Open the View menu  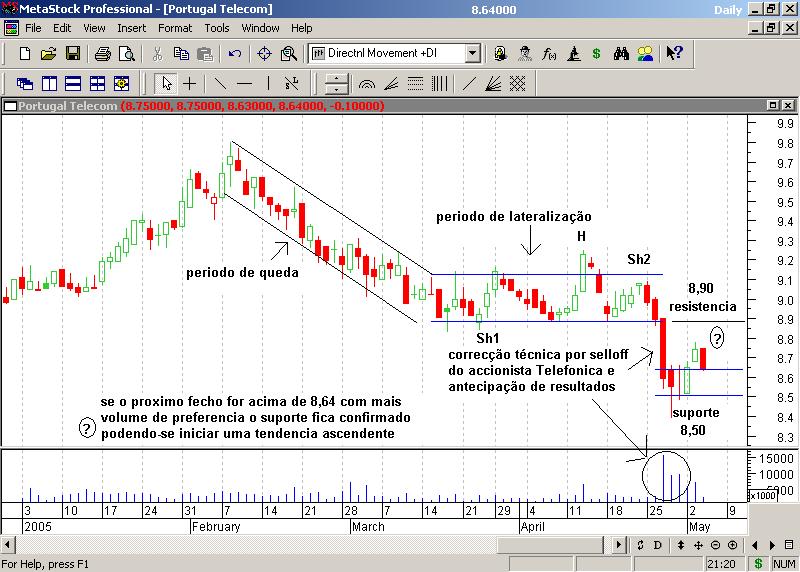[94, 28]
